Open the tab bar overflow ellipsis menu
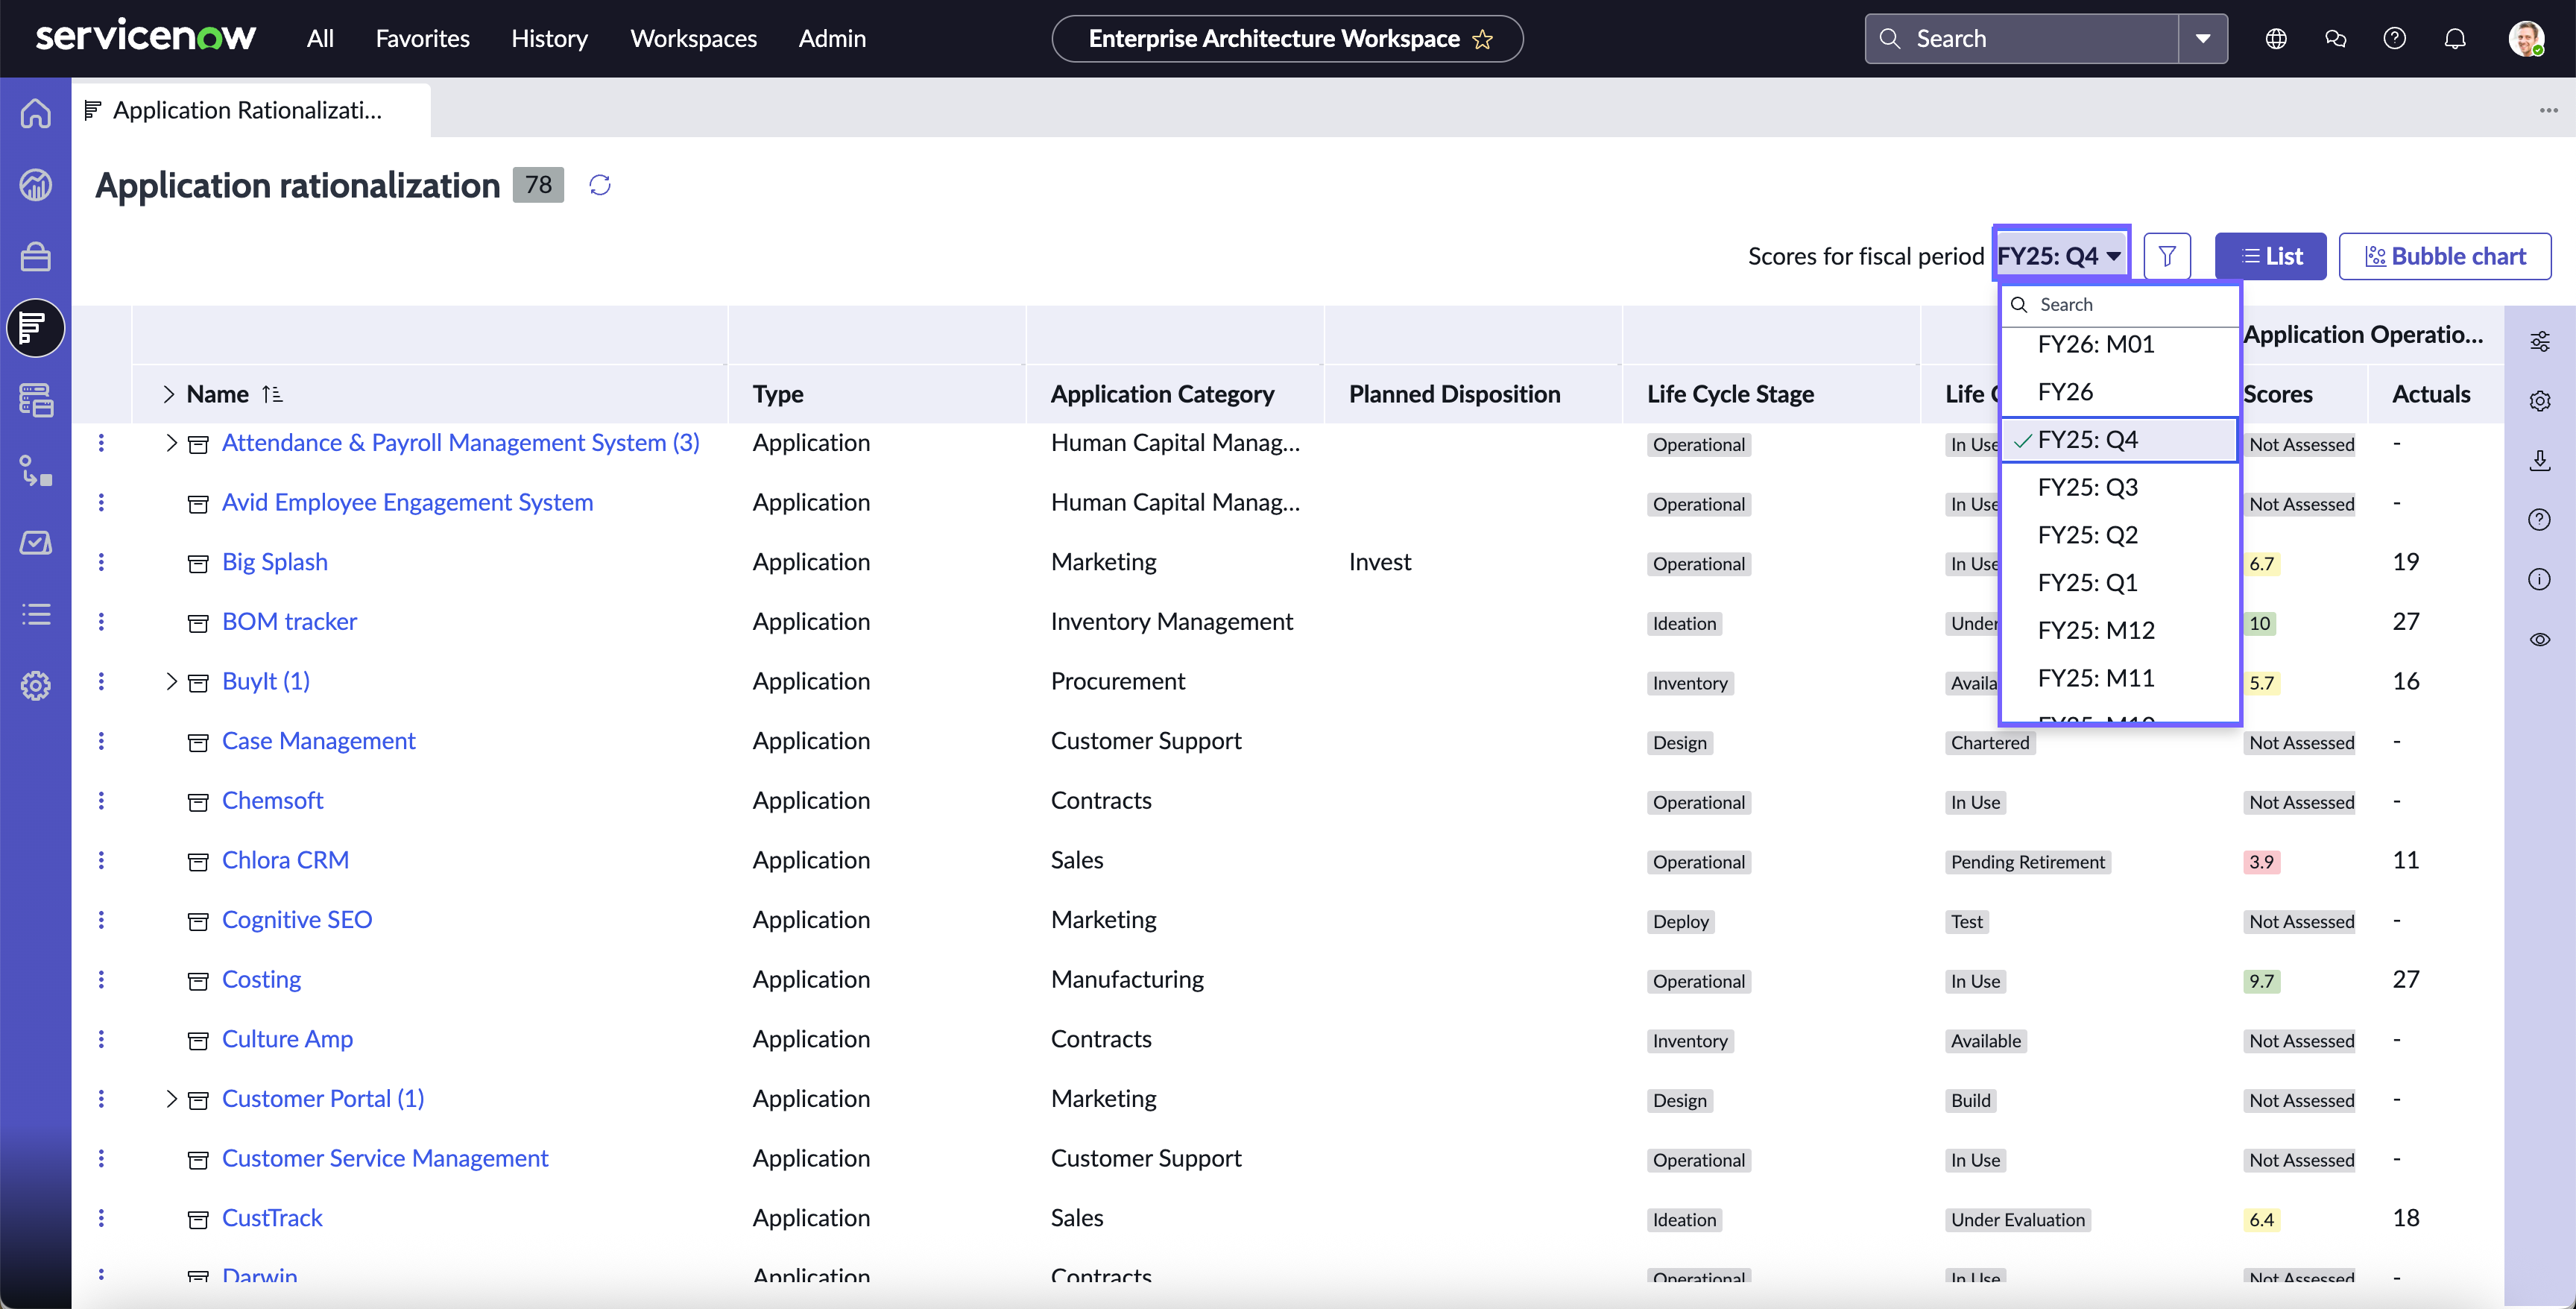The width and height of the screenshot is (2576, 1309). (2548, 110)
